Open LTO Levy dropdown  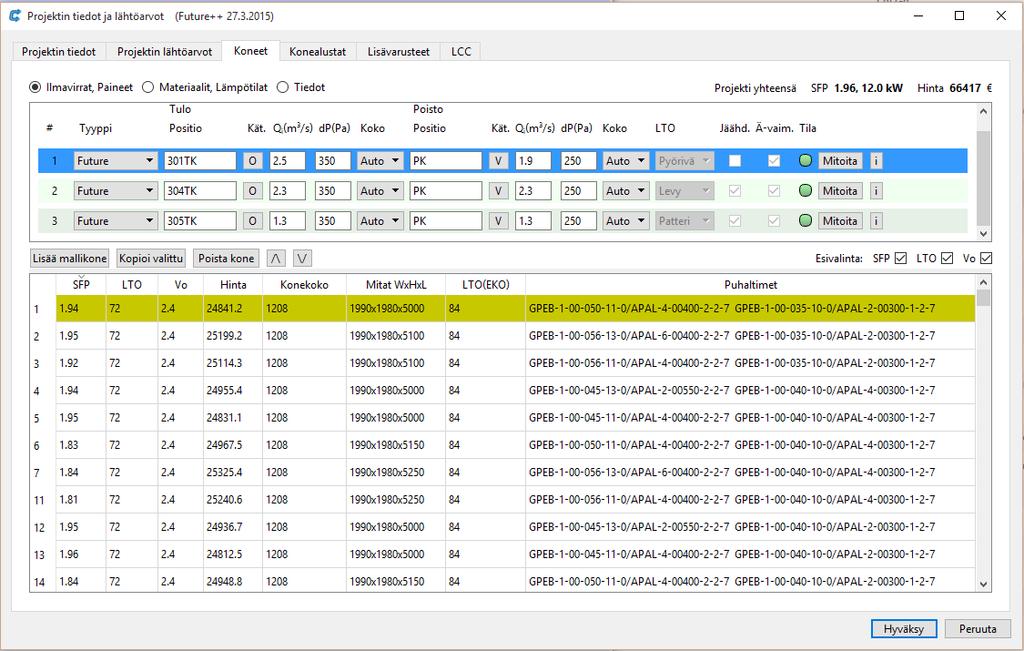[x=684, y=191]
